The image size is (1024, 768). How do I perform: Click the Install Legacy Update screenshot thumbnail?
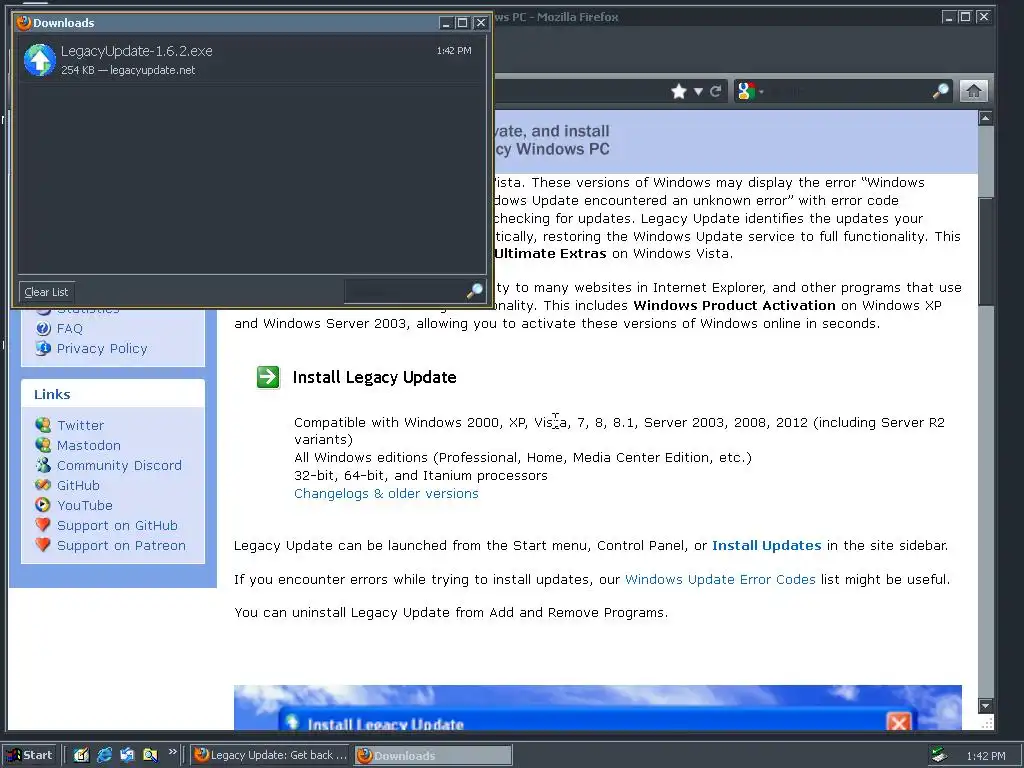pyautogui.click(x=598, y=707)
